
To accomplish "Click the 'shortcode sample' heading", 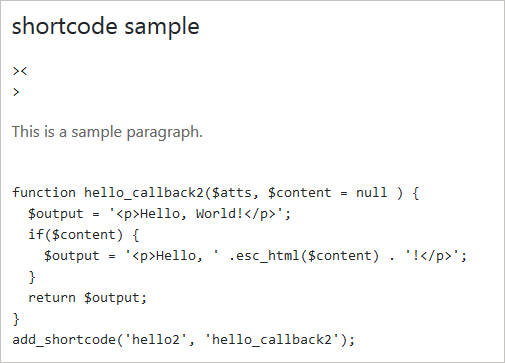I will tap(106, 26).
